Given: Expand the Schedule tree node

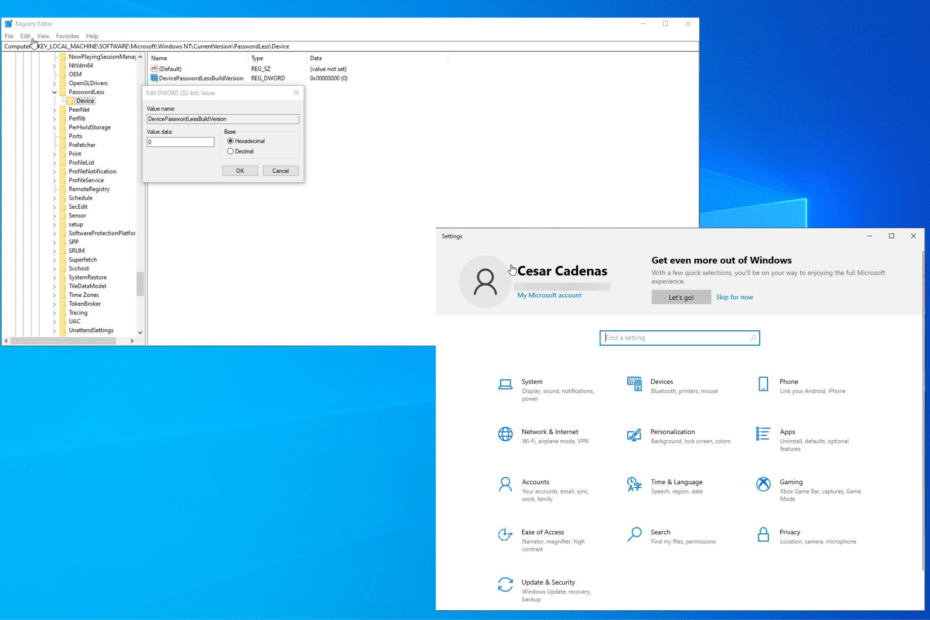Looking at the screenshot, I should click(54, 198).
